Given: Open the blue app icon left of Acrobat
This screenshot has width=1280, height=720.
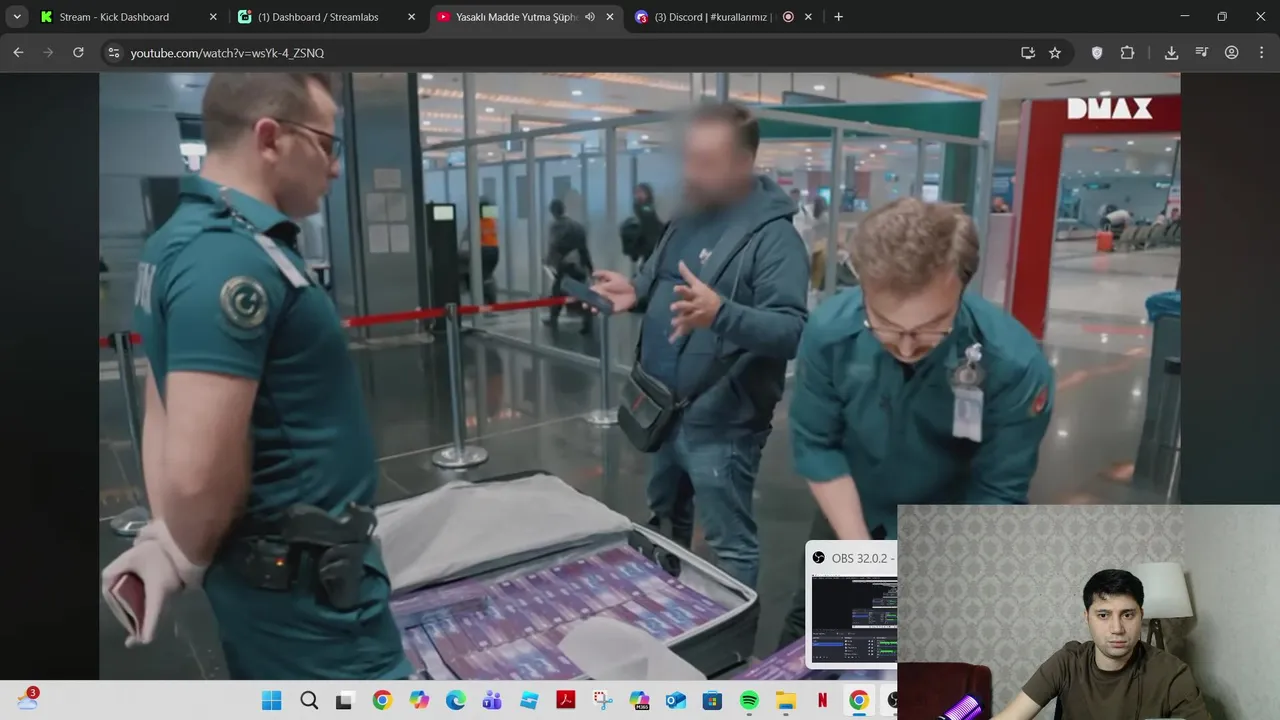Looking at the screenshot, I should pyautogui.click(x=529, y=701).
